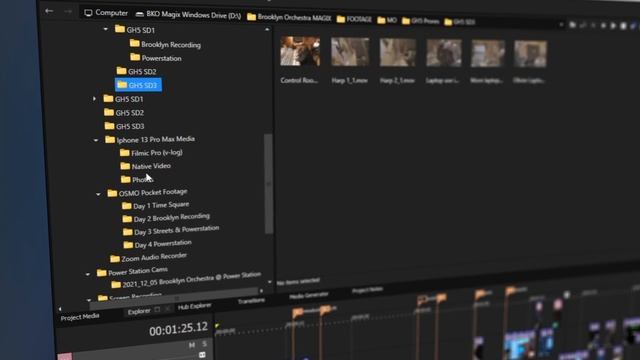Image resolution: width=640 pixels, height=360 pixels.
Task: Open the Day 1 Time Square folder
Action: click(x=156, y=205)
